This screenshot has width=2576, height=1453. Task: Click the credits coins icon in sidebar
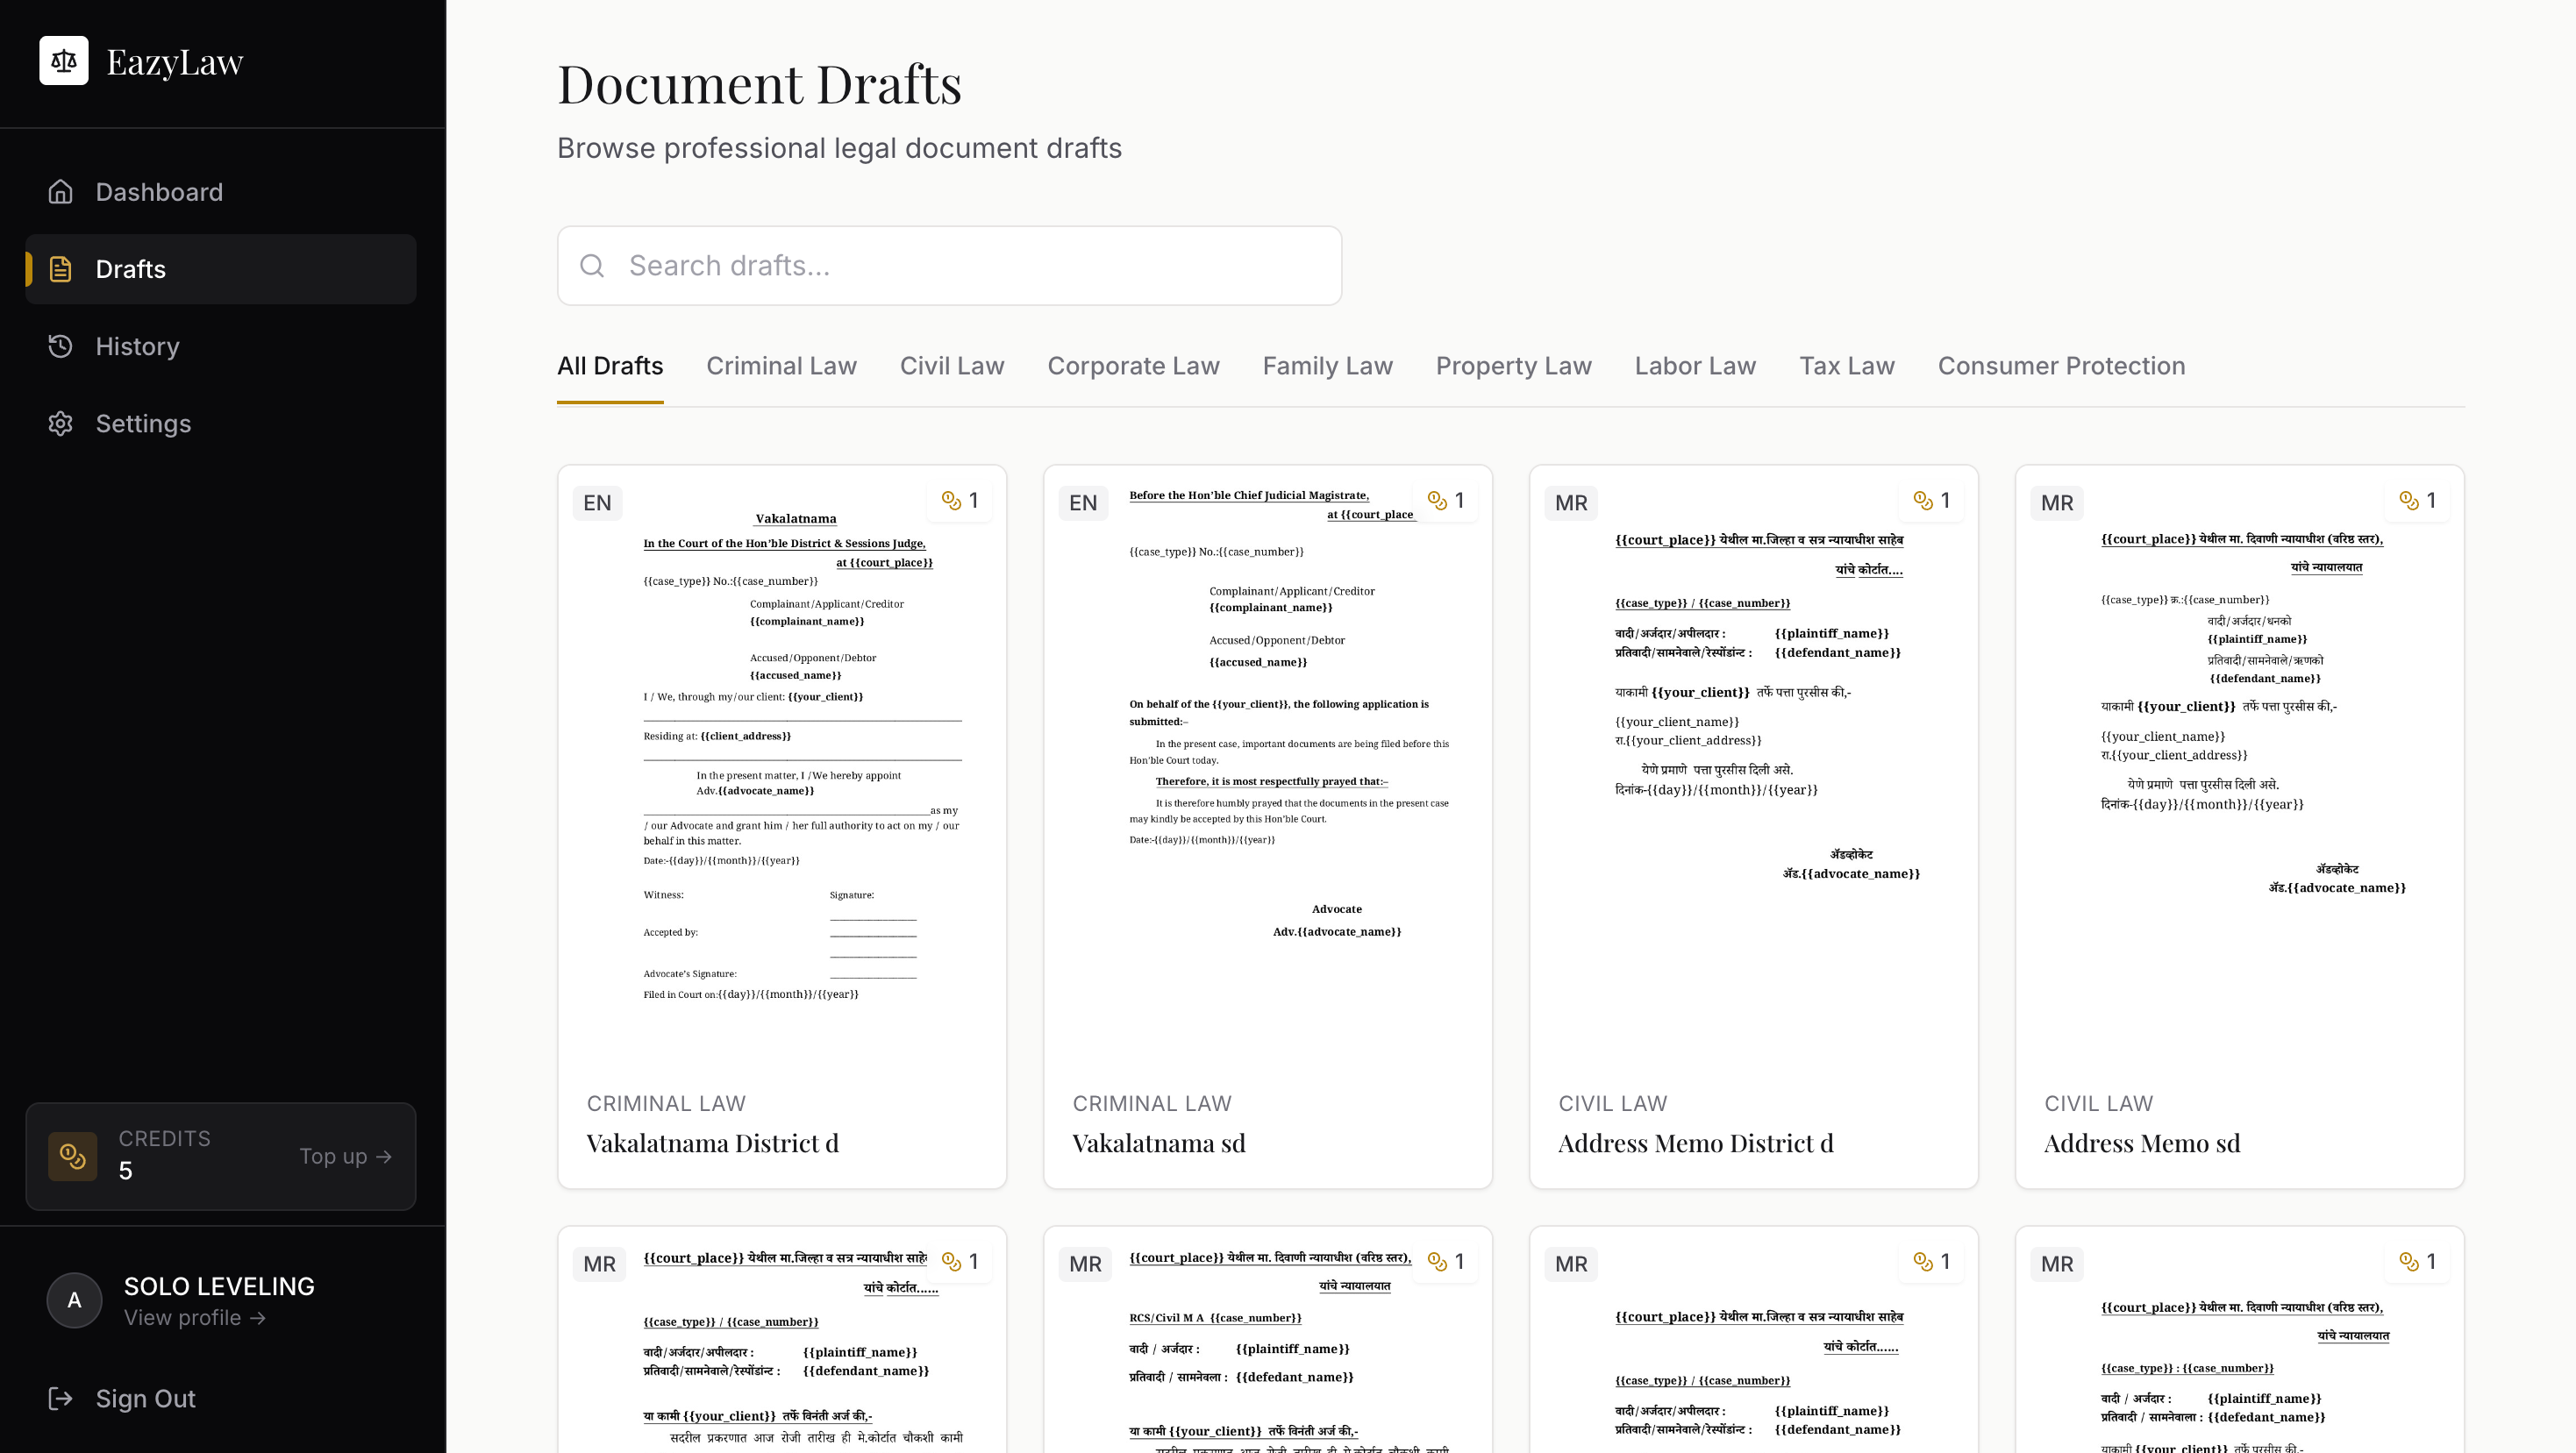[73, 1156]
